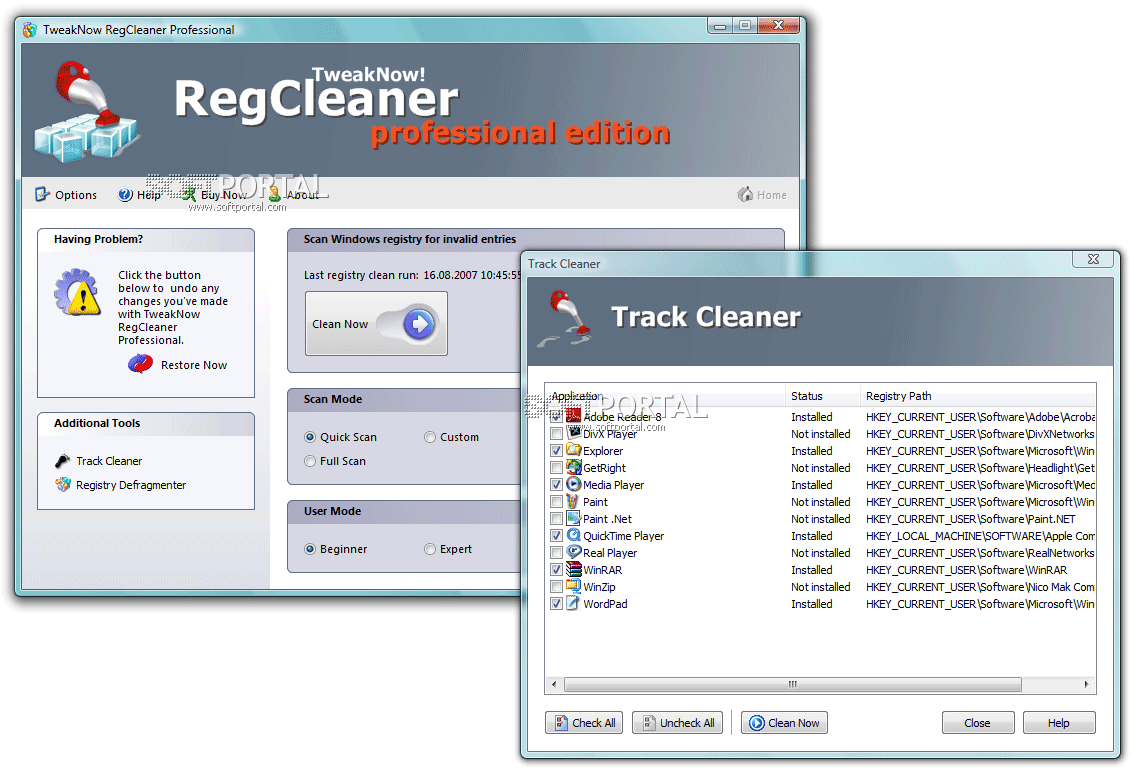Image resolution: width=1132 pixels, height=774 pixels.
Task: Click HKEY_LOCAL_MACHINE\SOFTWARE\Apple registry path
Action: [x=980, y=536]
